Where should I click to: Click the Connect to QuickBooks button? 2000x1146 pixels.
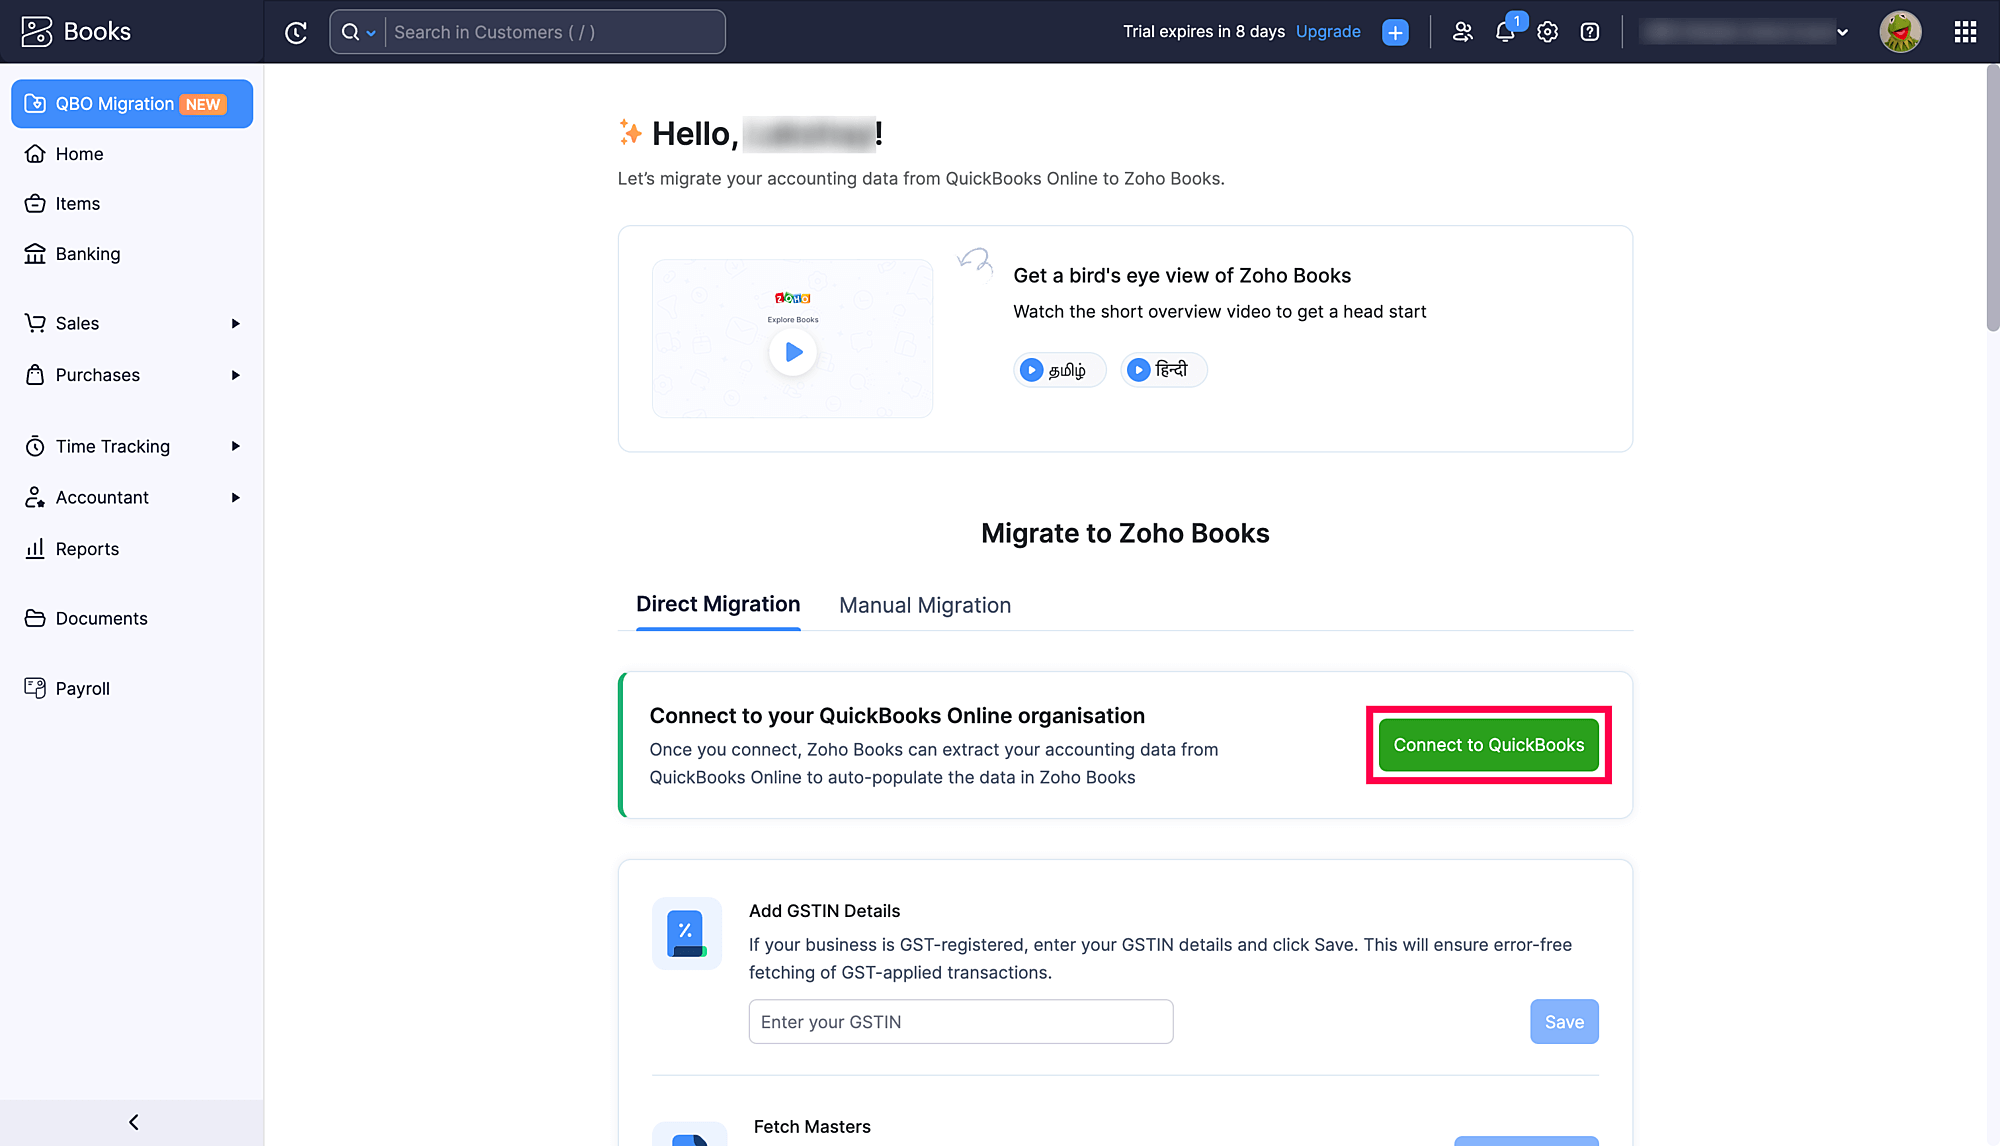1488,745
